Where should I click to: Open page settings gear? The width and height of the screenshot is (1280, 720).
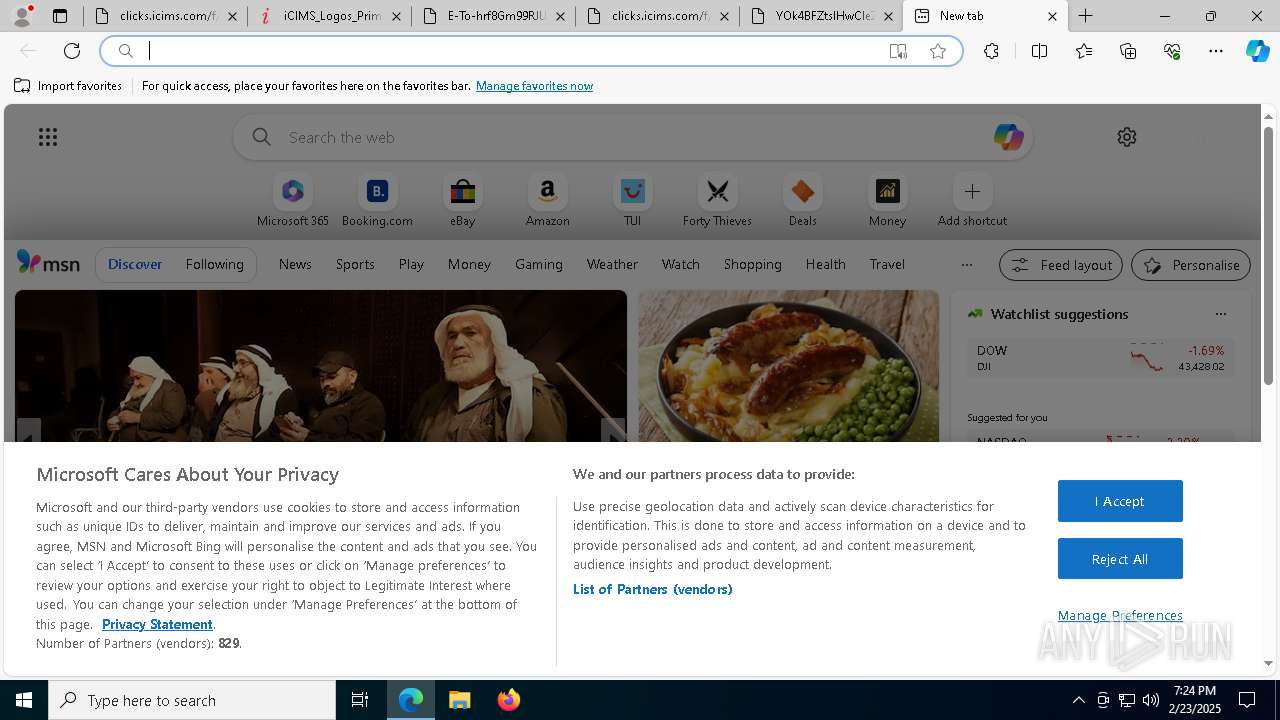coord(1127,137)
